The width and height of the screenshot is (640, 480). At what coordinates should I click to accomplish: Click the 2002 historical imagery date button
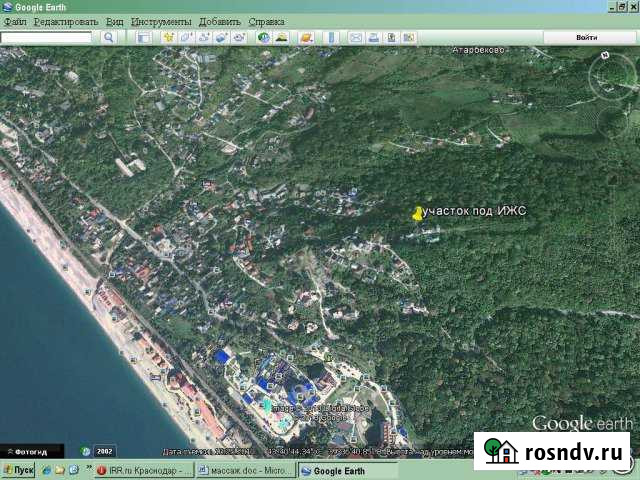(104, 451)
